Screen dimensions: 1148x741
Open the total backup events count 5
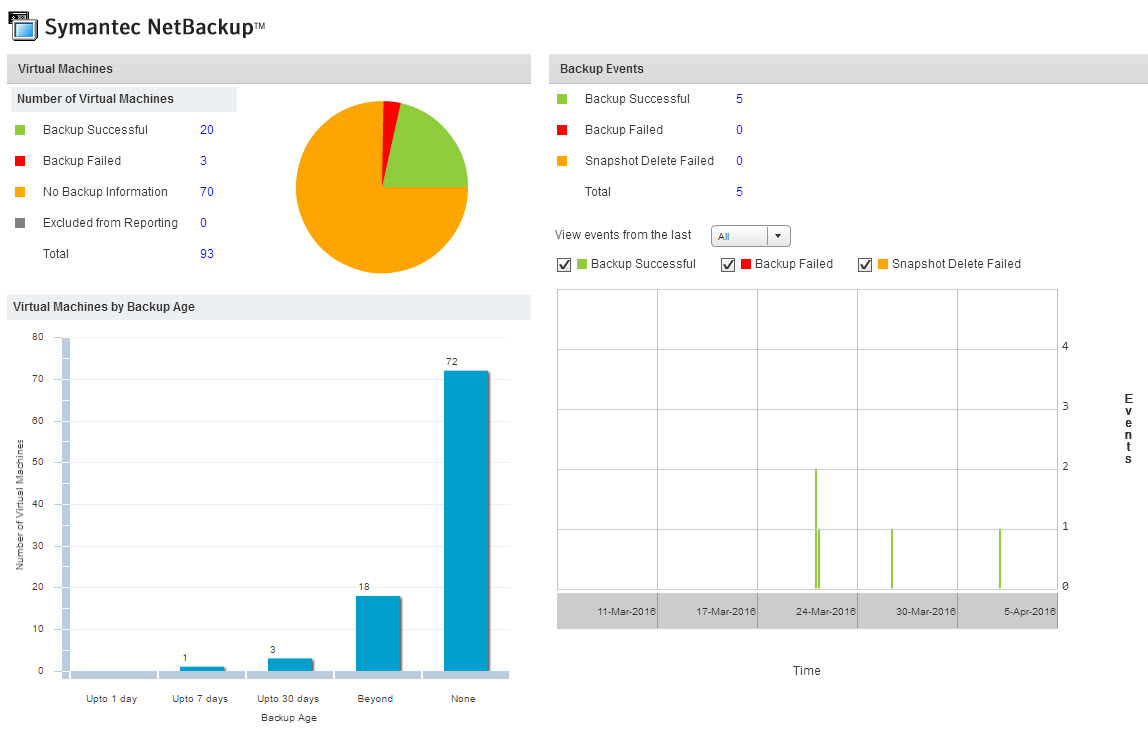pyautogui.click(x=739, y=192)
